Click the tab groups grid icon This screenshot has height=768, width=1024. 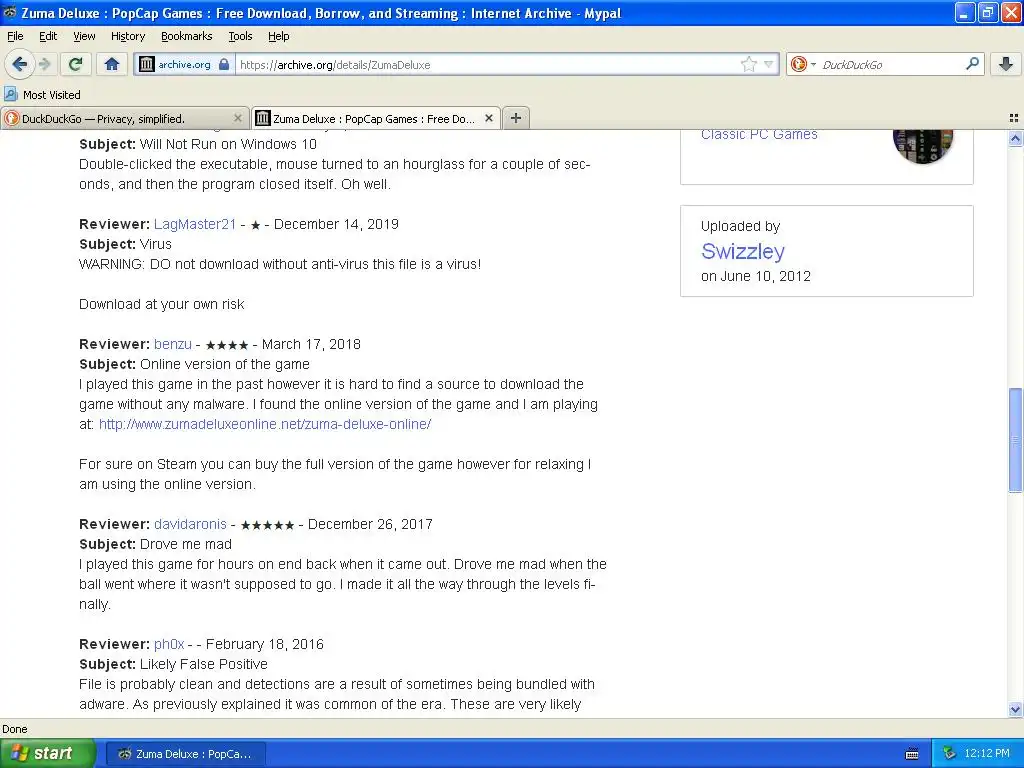1014,118
